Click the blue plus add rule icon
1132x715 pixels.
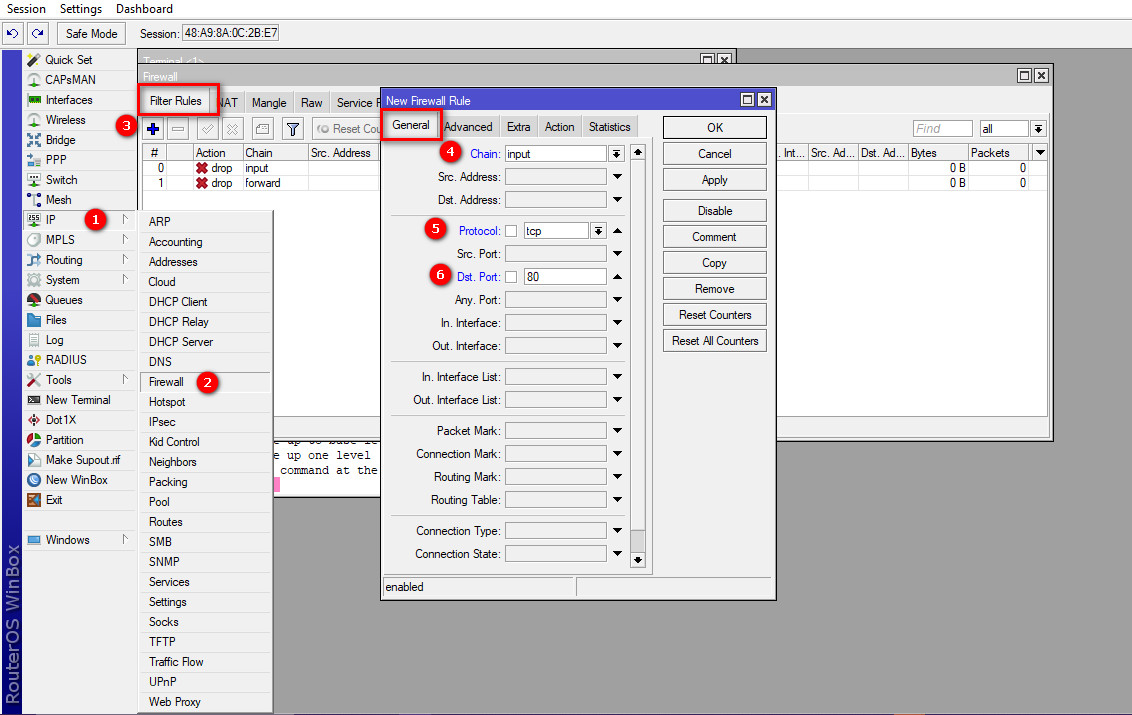pos(153,129)
